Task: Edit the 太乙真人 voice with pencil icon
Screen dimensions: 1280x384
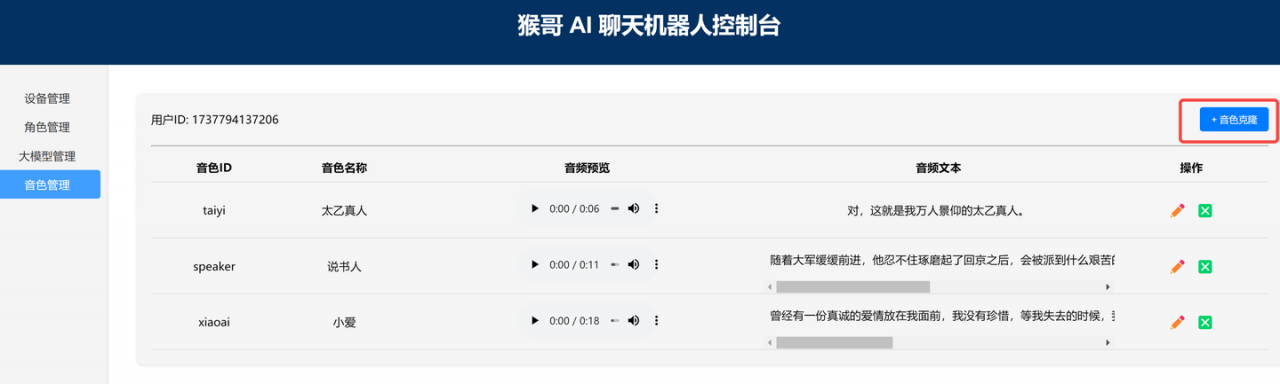Action: point(1177,210)
